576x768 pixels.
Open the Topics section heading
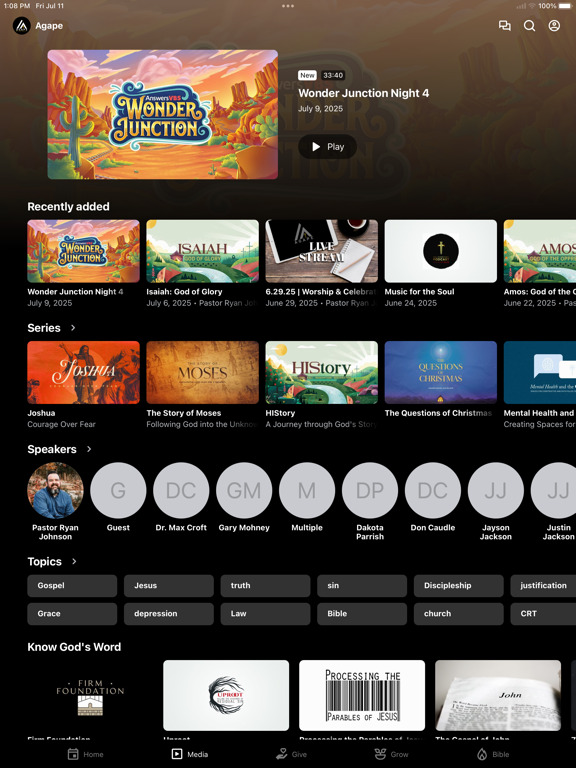(45, 561)
